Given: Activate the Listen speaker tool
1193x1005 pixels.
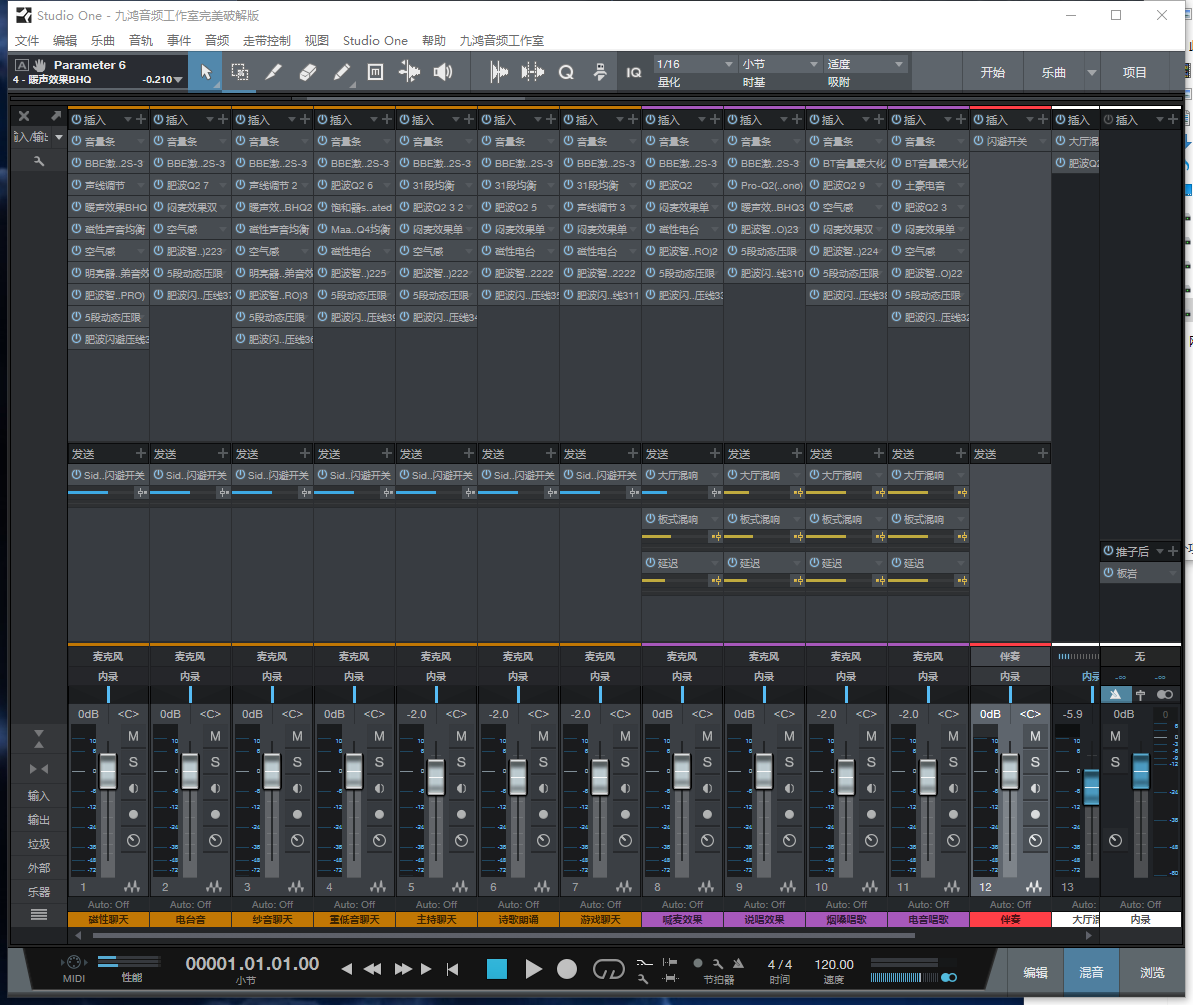Looking at the screenshot, I should coord(443,72).
